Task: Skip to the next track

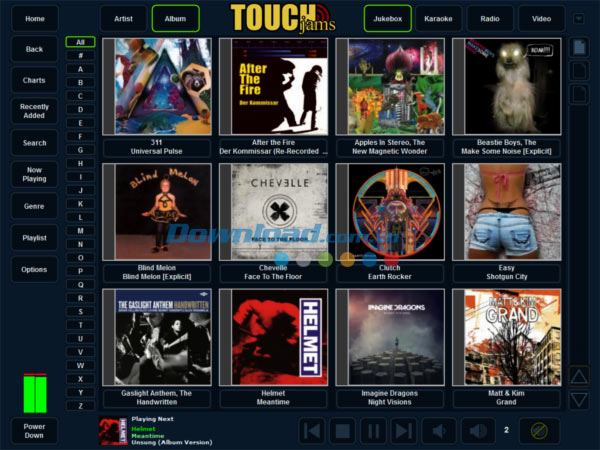Action: (403, 431)
